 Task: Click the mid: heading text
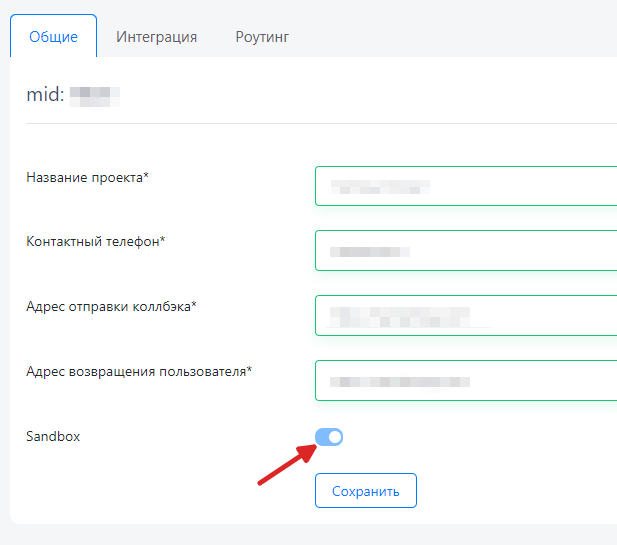[x=44, y=96]
